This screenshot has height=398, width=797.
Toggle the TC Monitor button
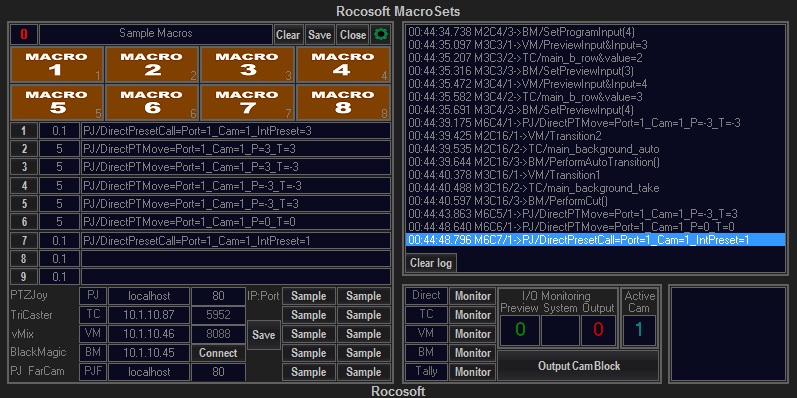(x=473, y=315)
